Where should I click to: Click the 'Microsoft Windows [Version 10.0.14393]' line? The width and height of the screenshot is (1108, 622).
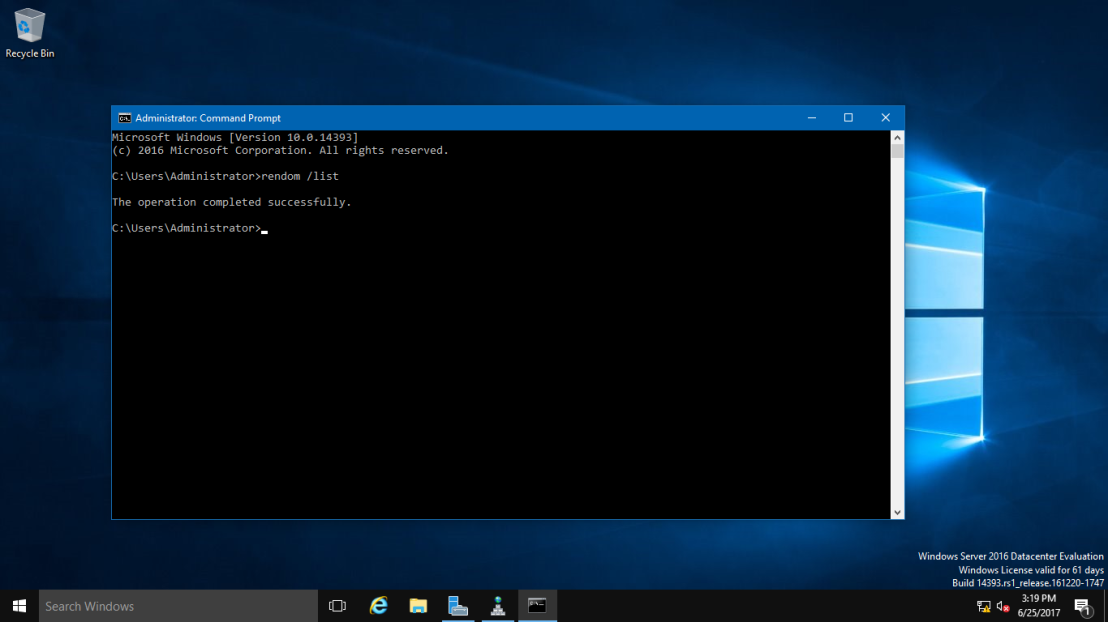[x=235, y=137]
